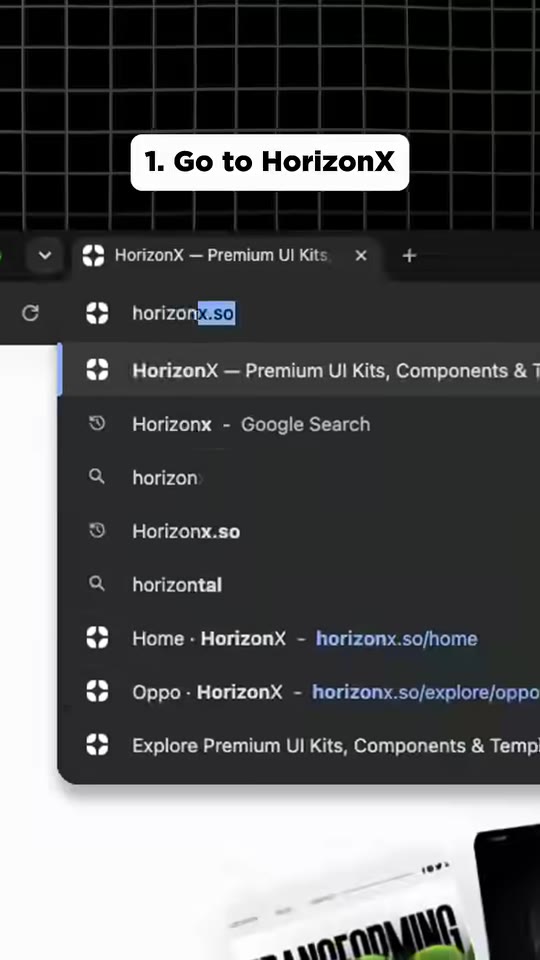This screenshot has width=540, height=960.
Task: Select the horizontal search suggestion
Action: click(299, 585)
